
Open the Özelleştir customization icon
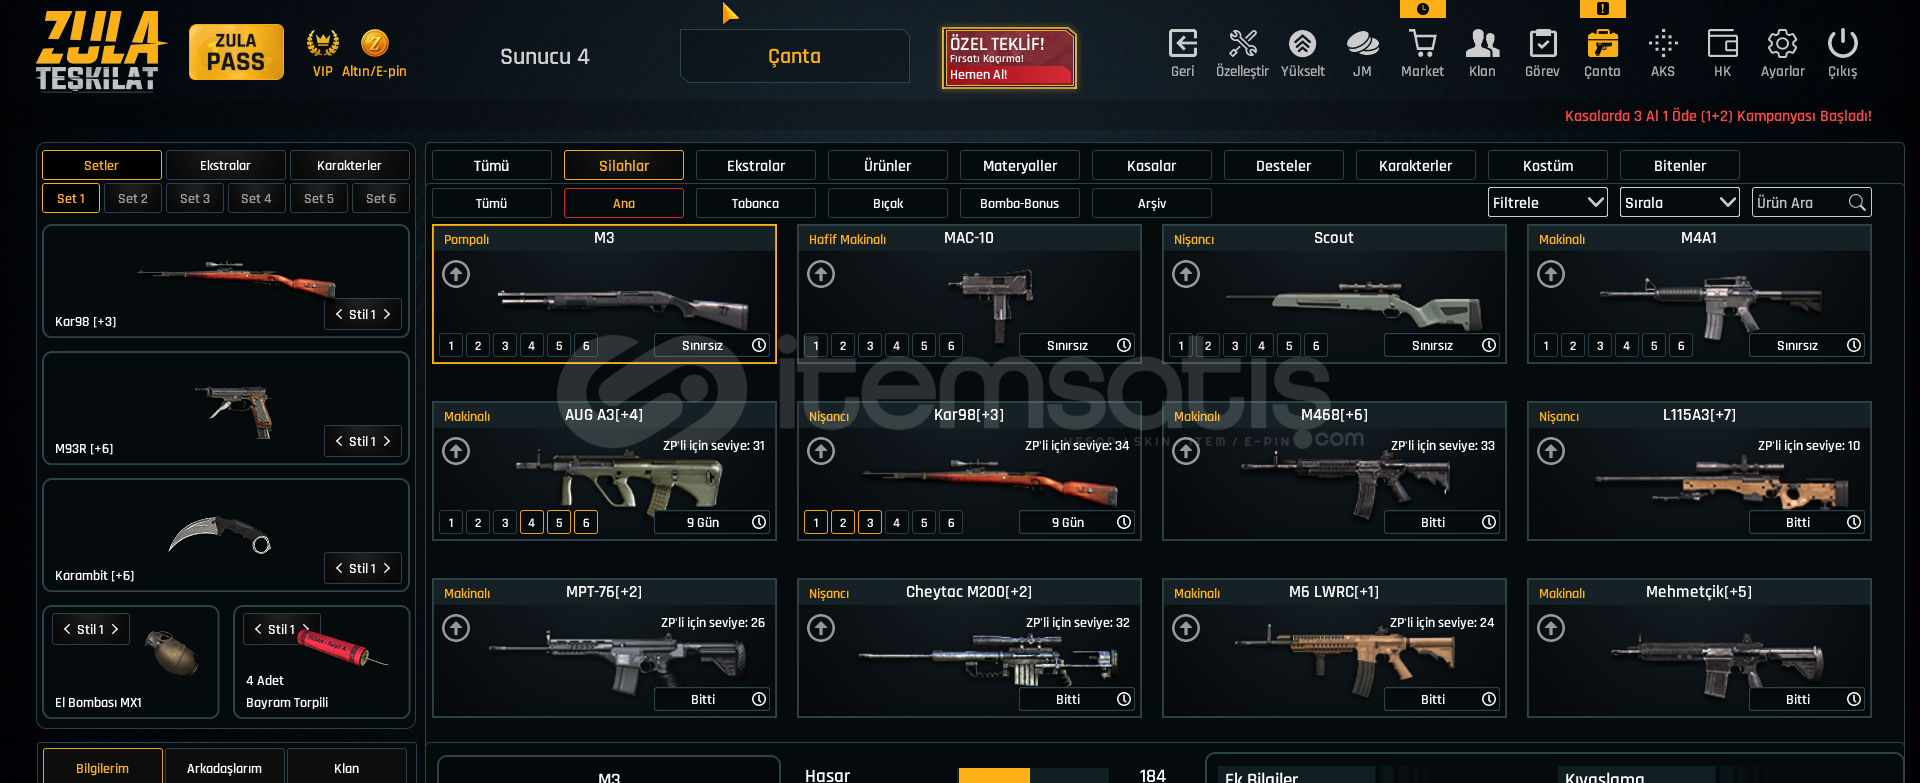1243,44
